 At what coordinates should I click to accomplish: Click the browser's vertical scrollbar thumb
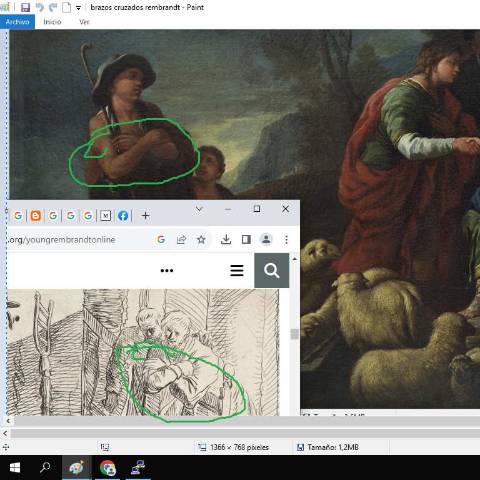[295, 334]
